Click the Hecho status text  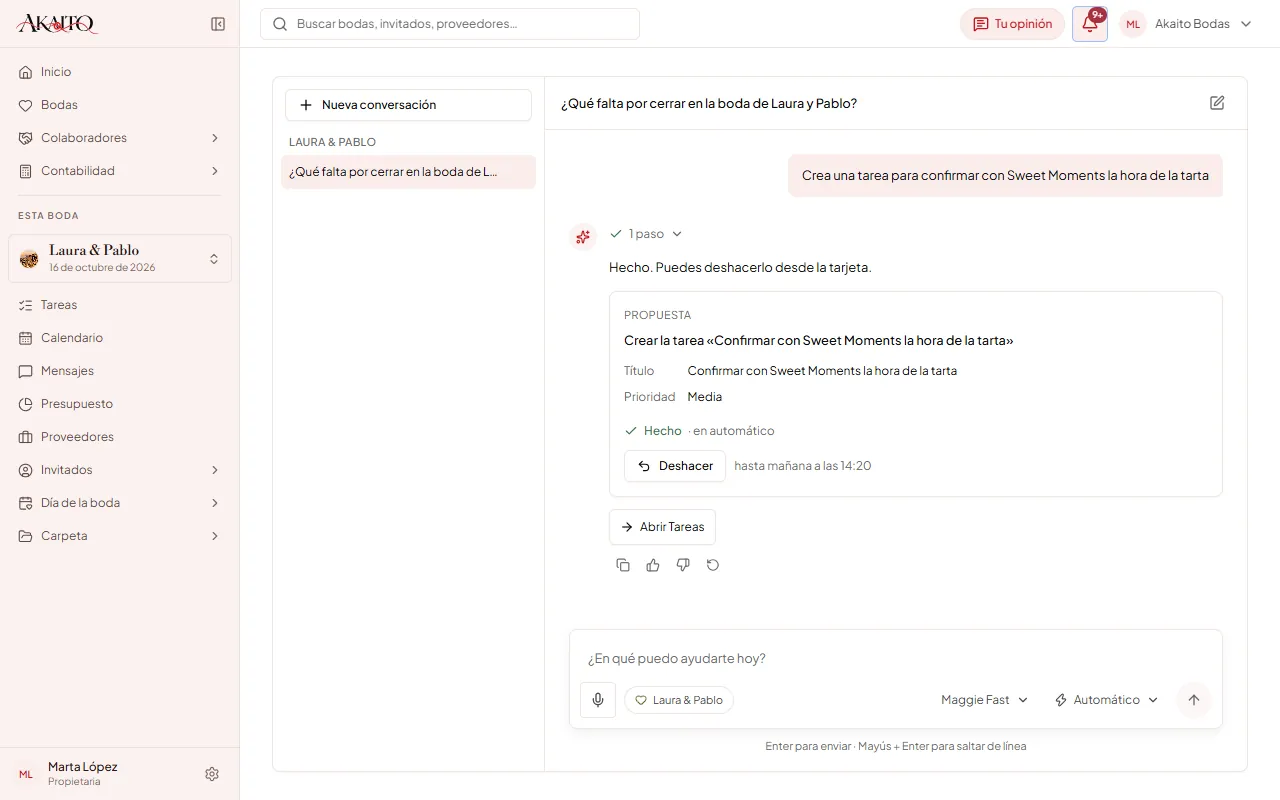662,431
